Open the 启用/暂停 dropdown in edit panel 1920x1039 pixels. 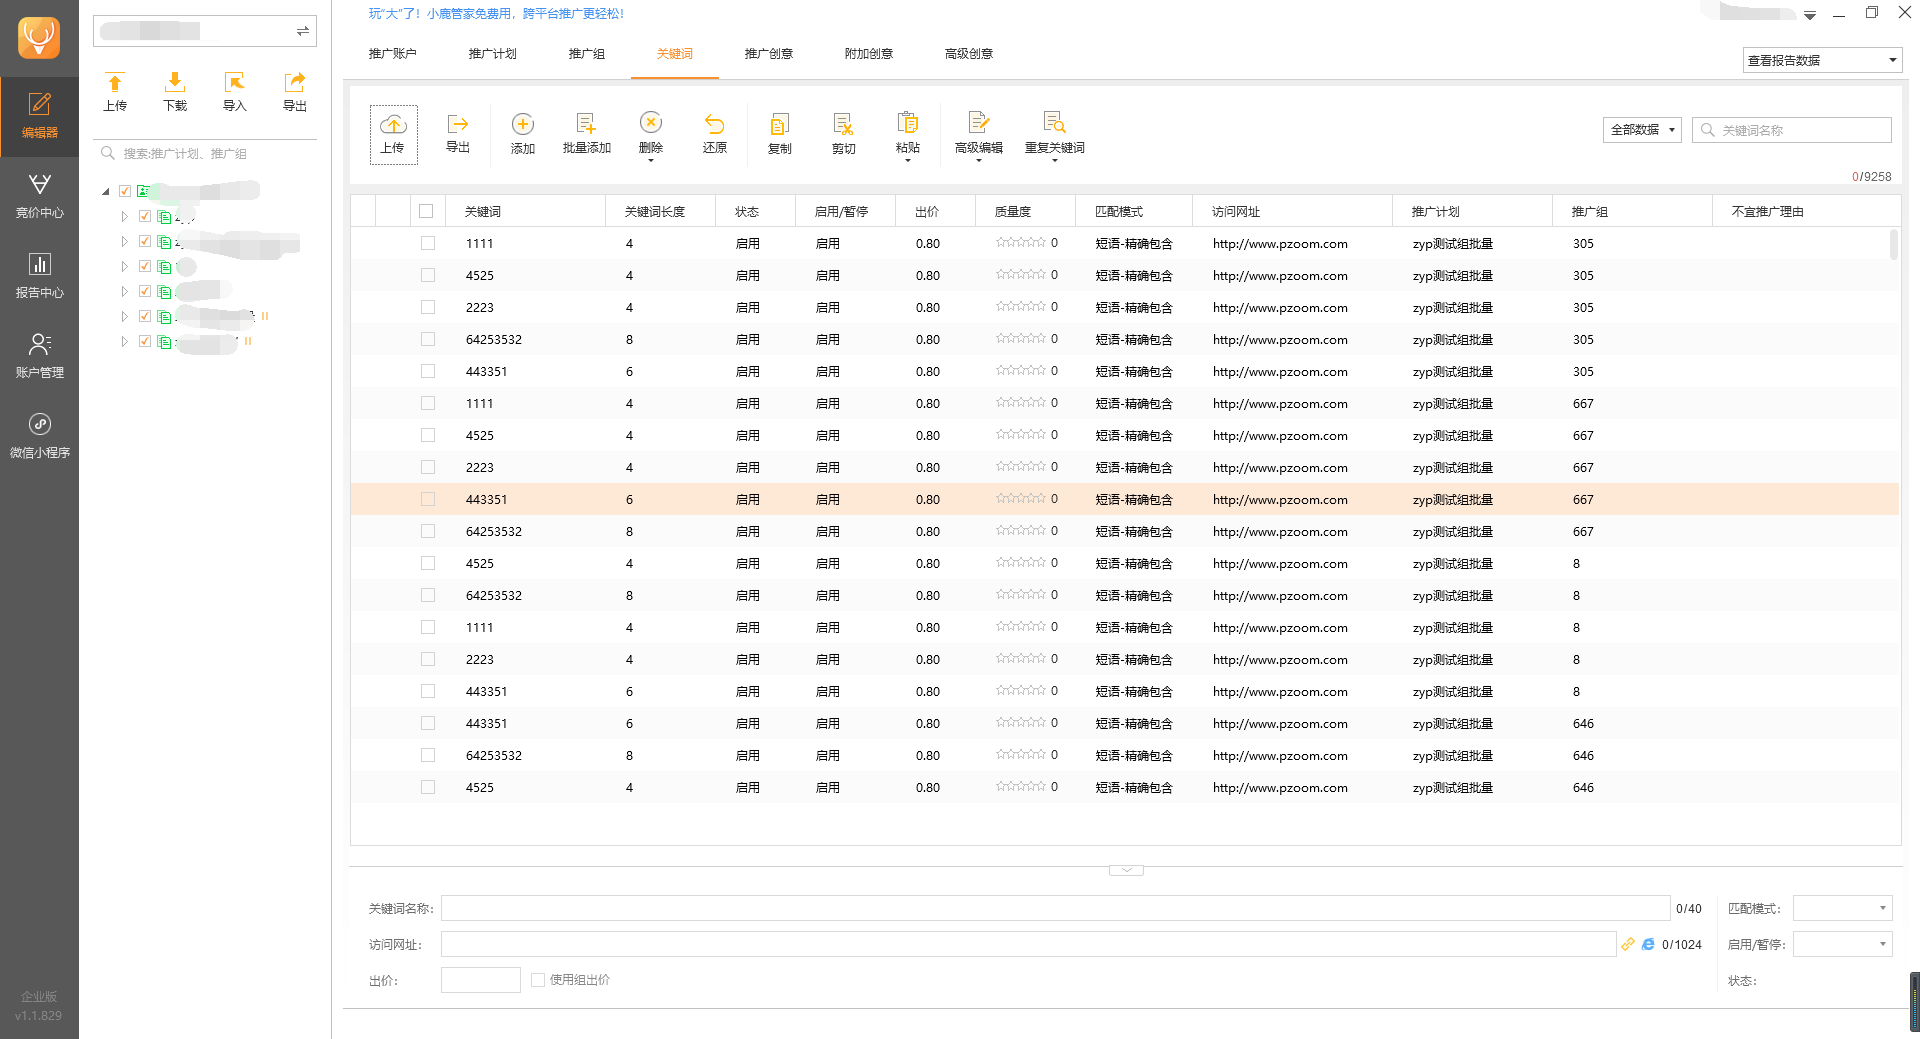1842,944
